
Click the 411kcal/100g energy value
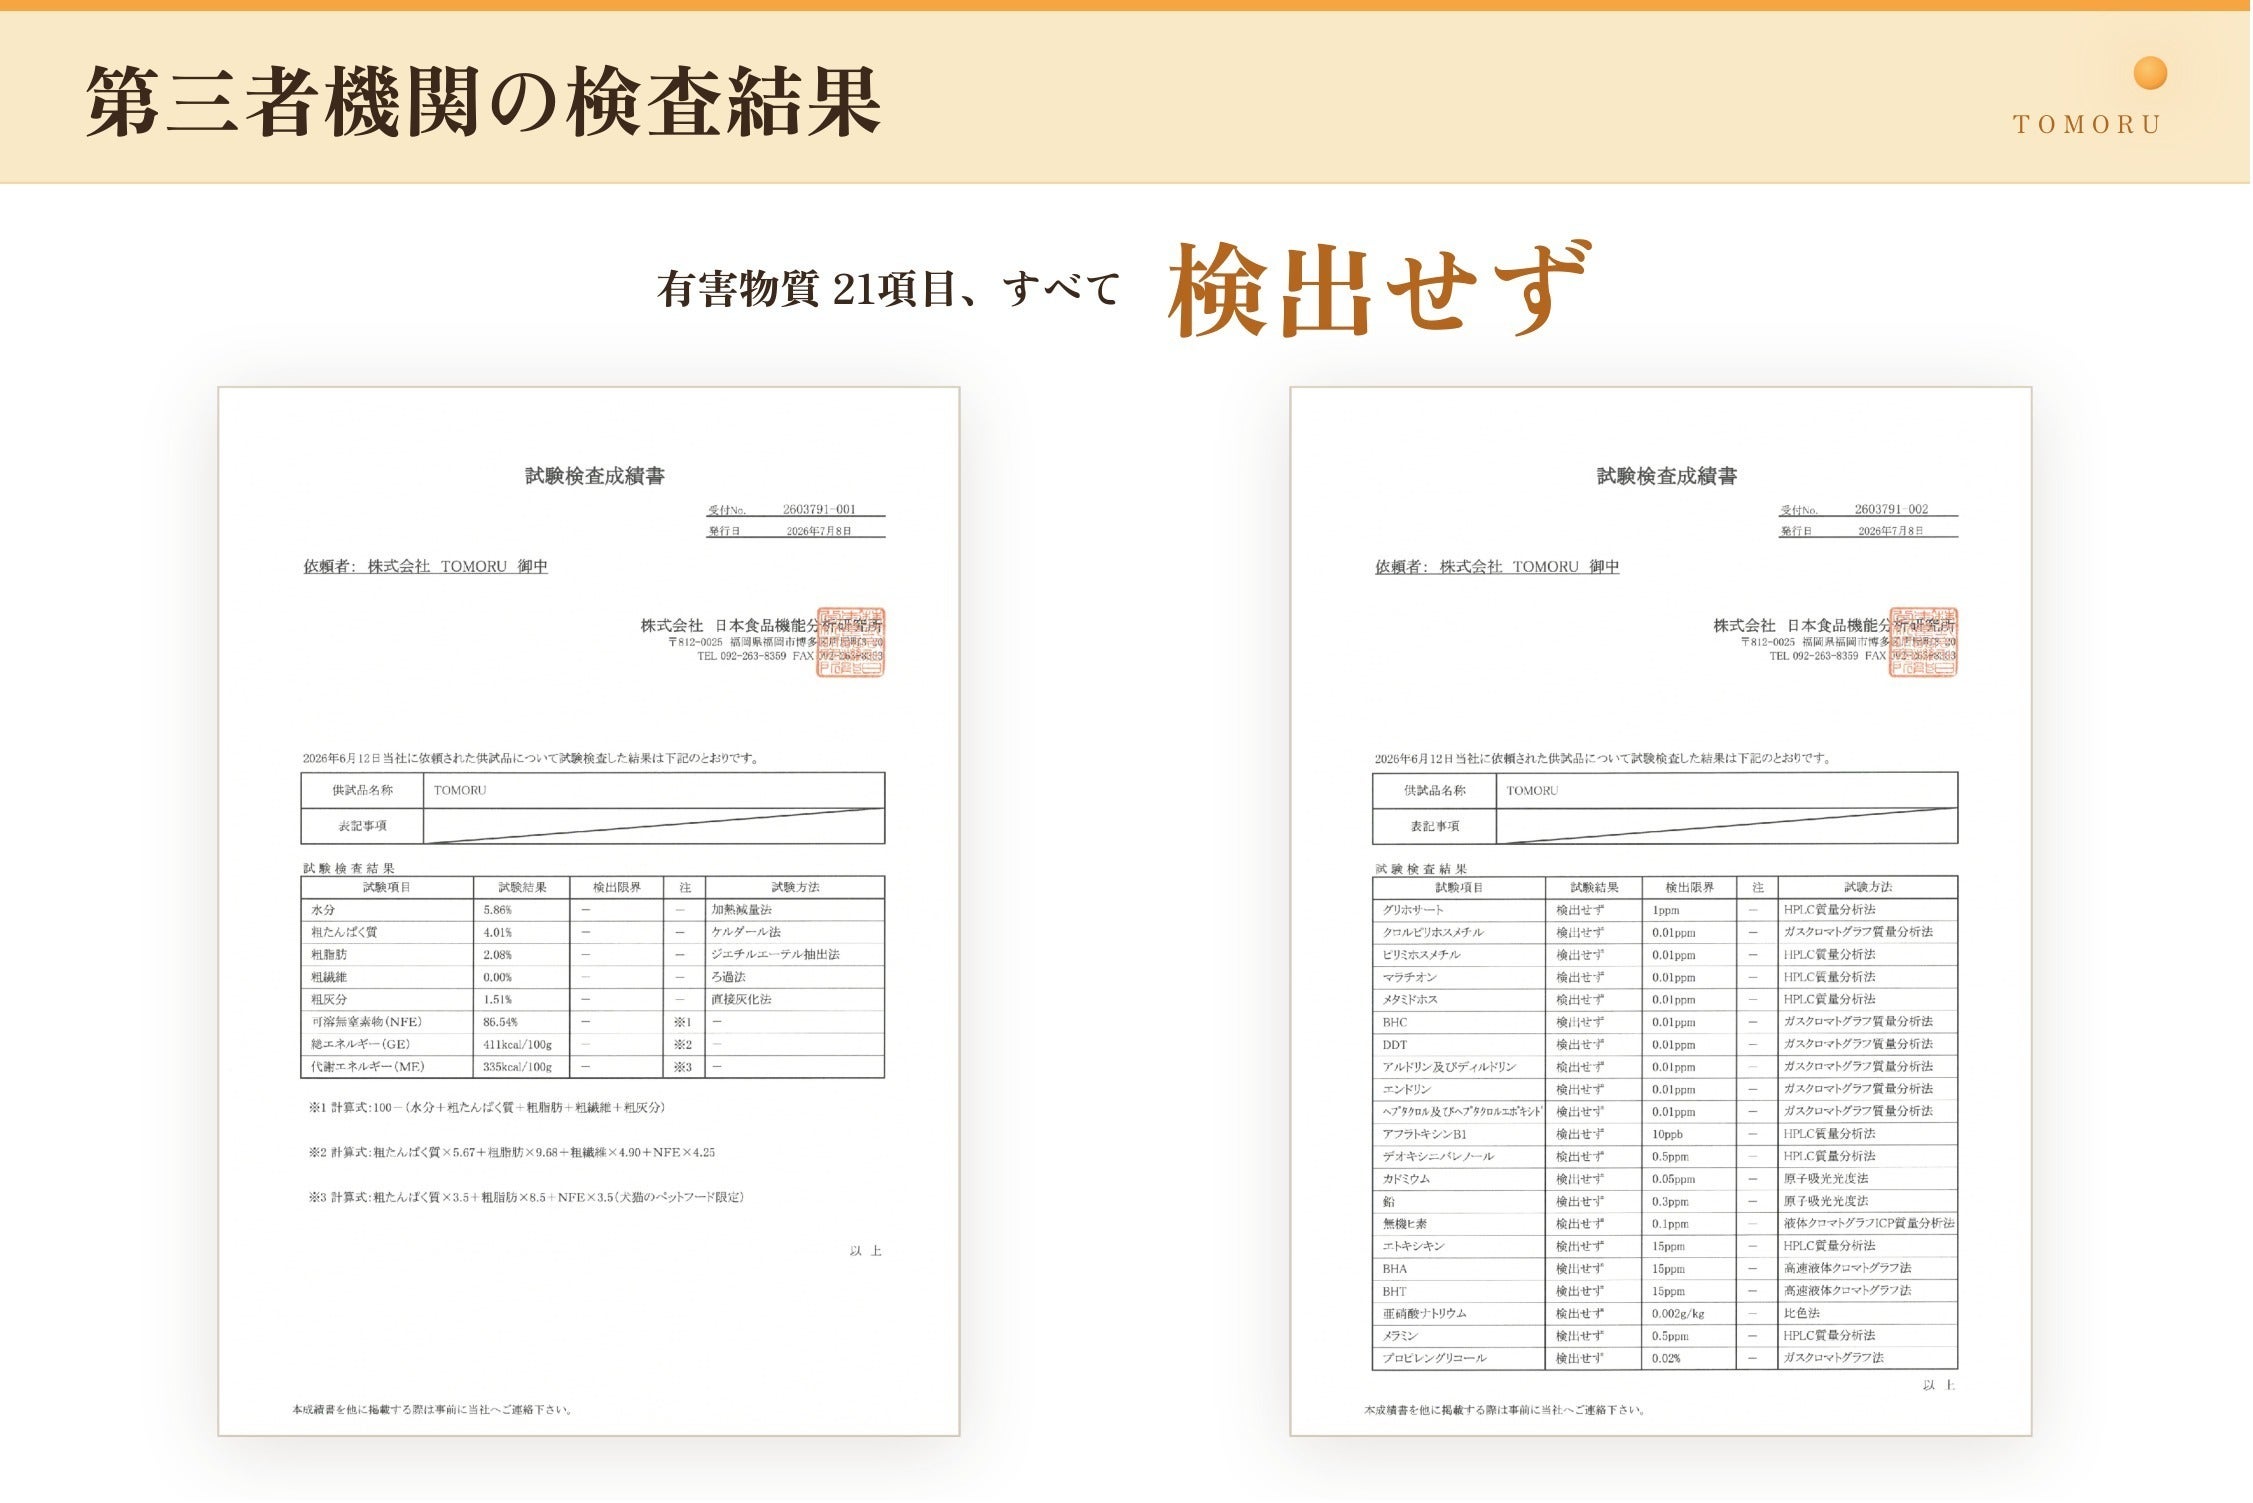[x=518, y=1045]
